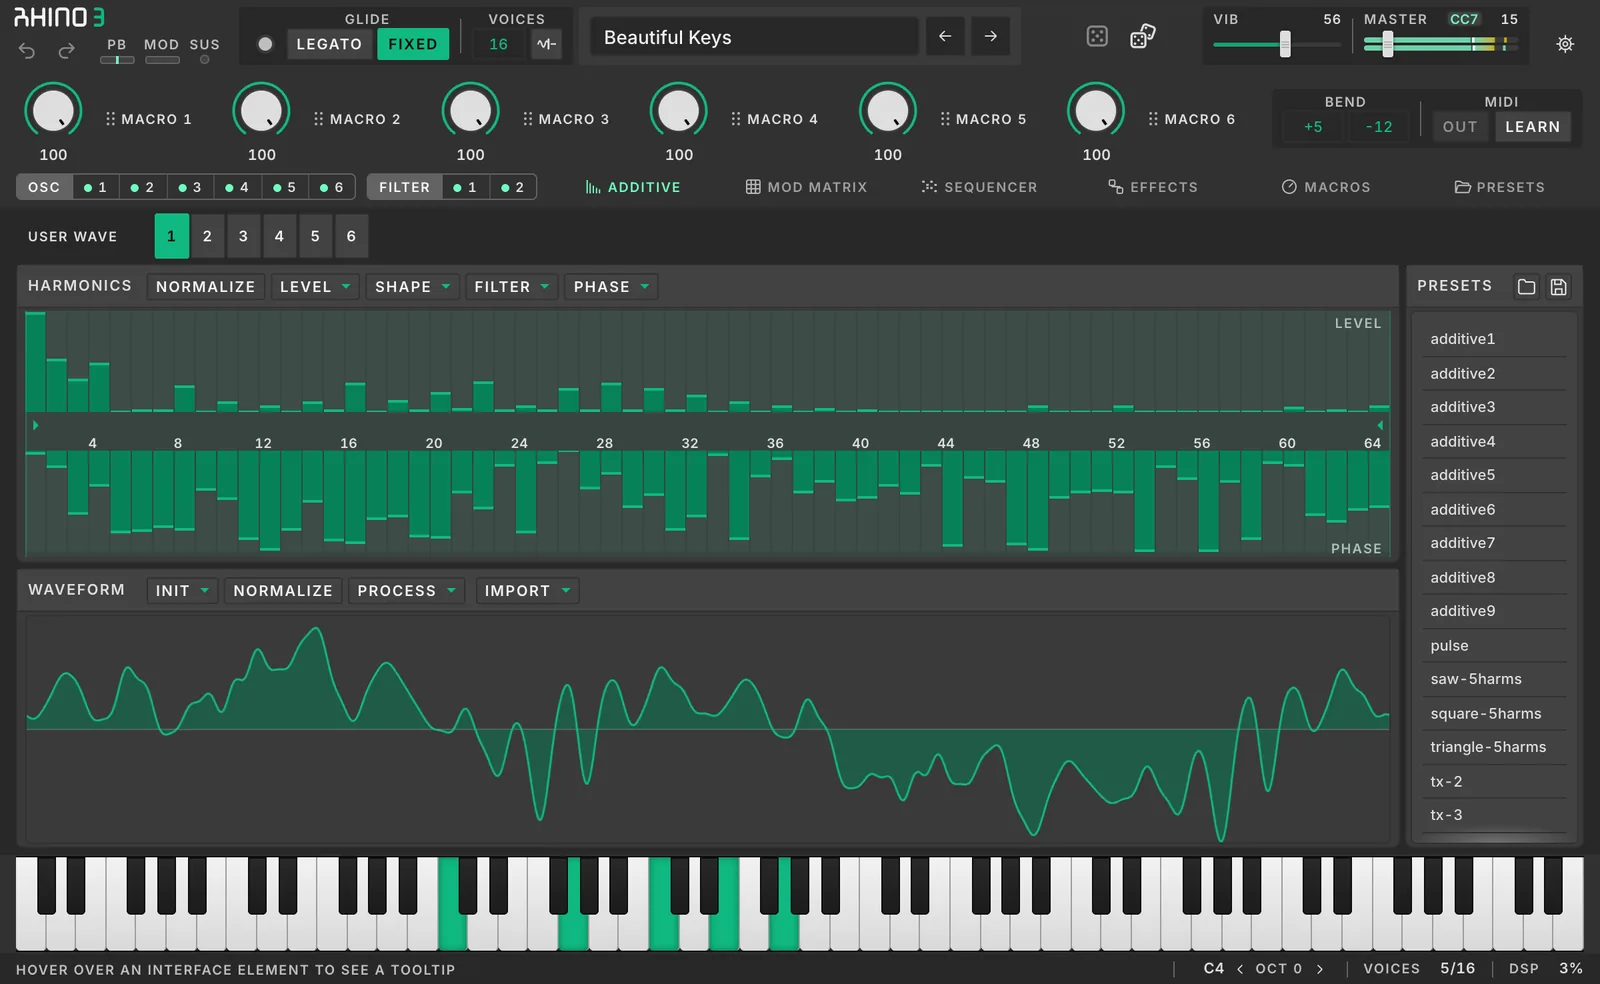Click harmonics NORMALIZE button
The height and width of the screenshot is (984, 1600).
(205, 287)
